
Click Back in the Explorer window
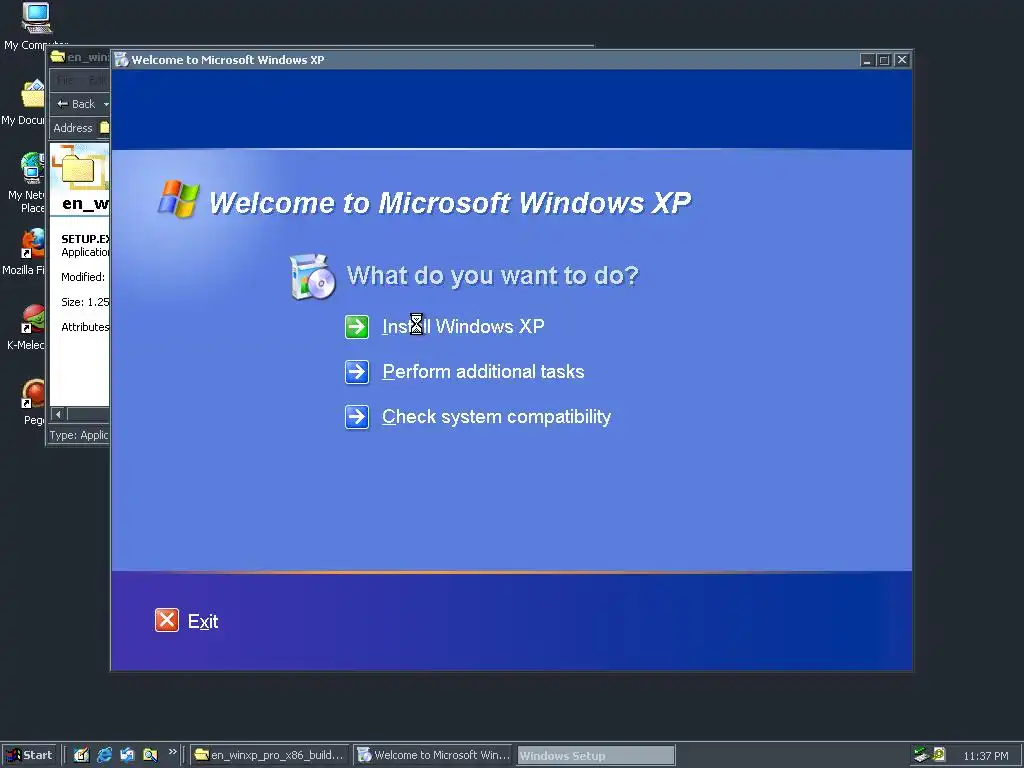click(76, 104)
